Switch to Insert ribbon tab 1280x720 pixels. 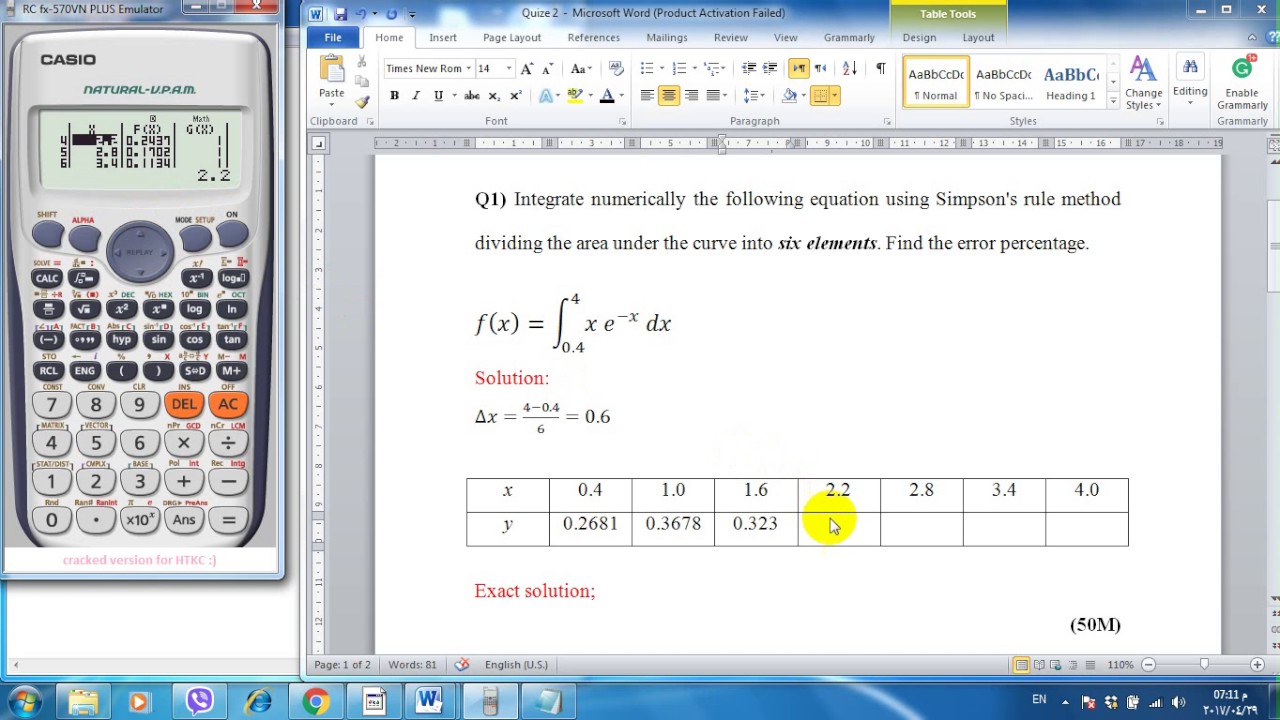point(443,37)
